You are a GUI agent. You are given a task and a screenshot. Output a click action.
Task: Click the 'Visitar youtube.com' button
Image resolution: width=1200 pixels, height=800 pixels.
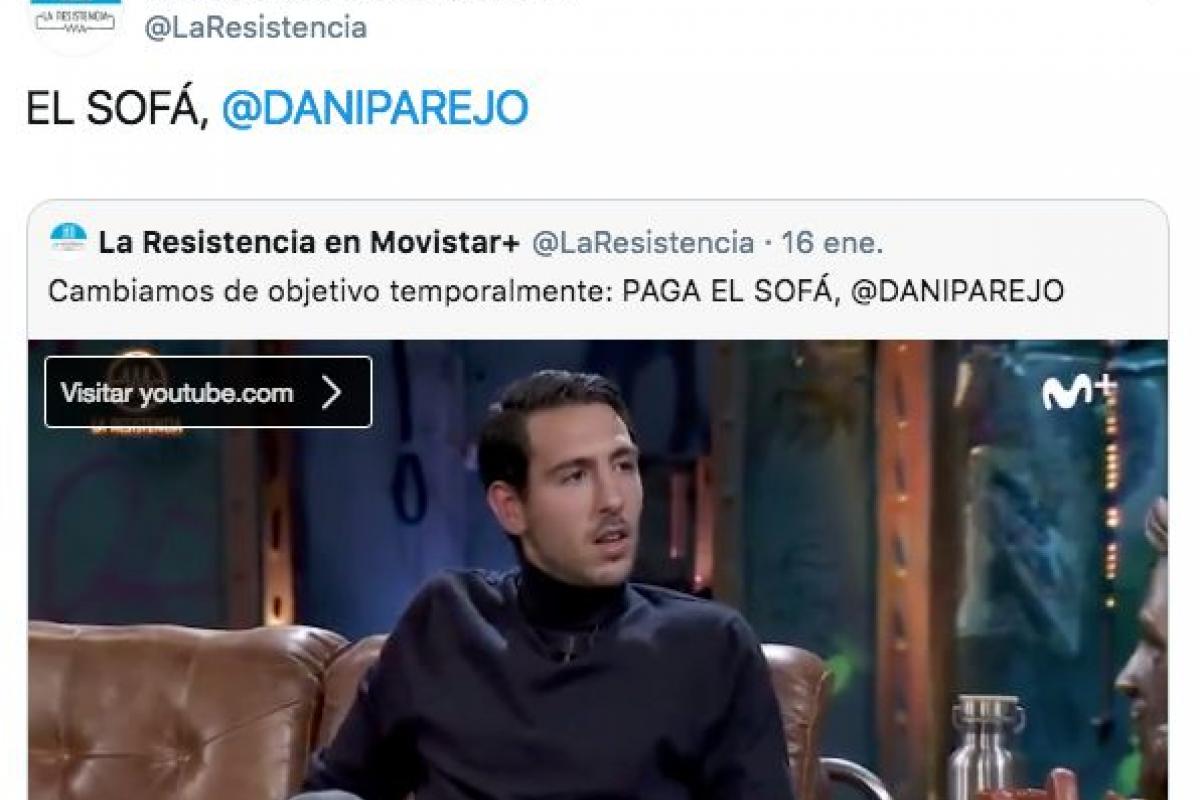click(208, 392)
